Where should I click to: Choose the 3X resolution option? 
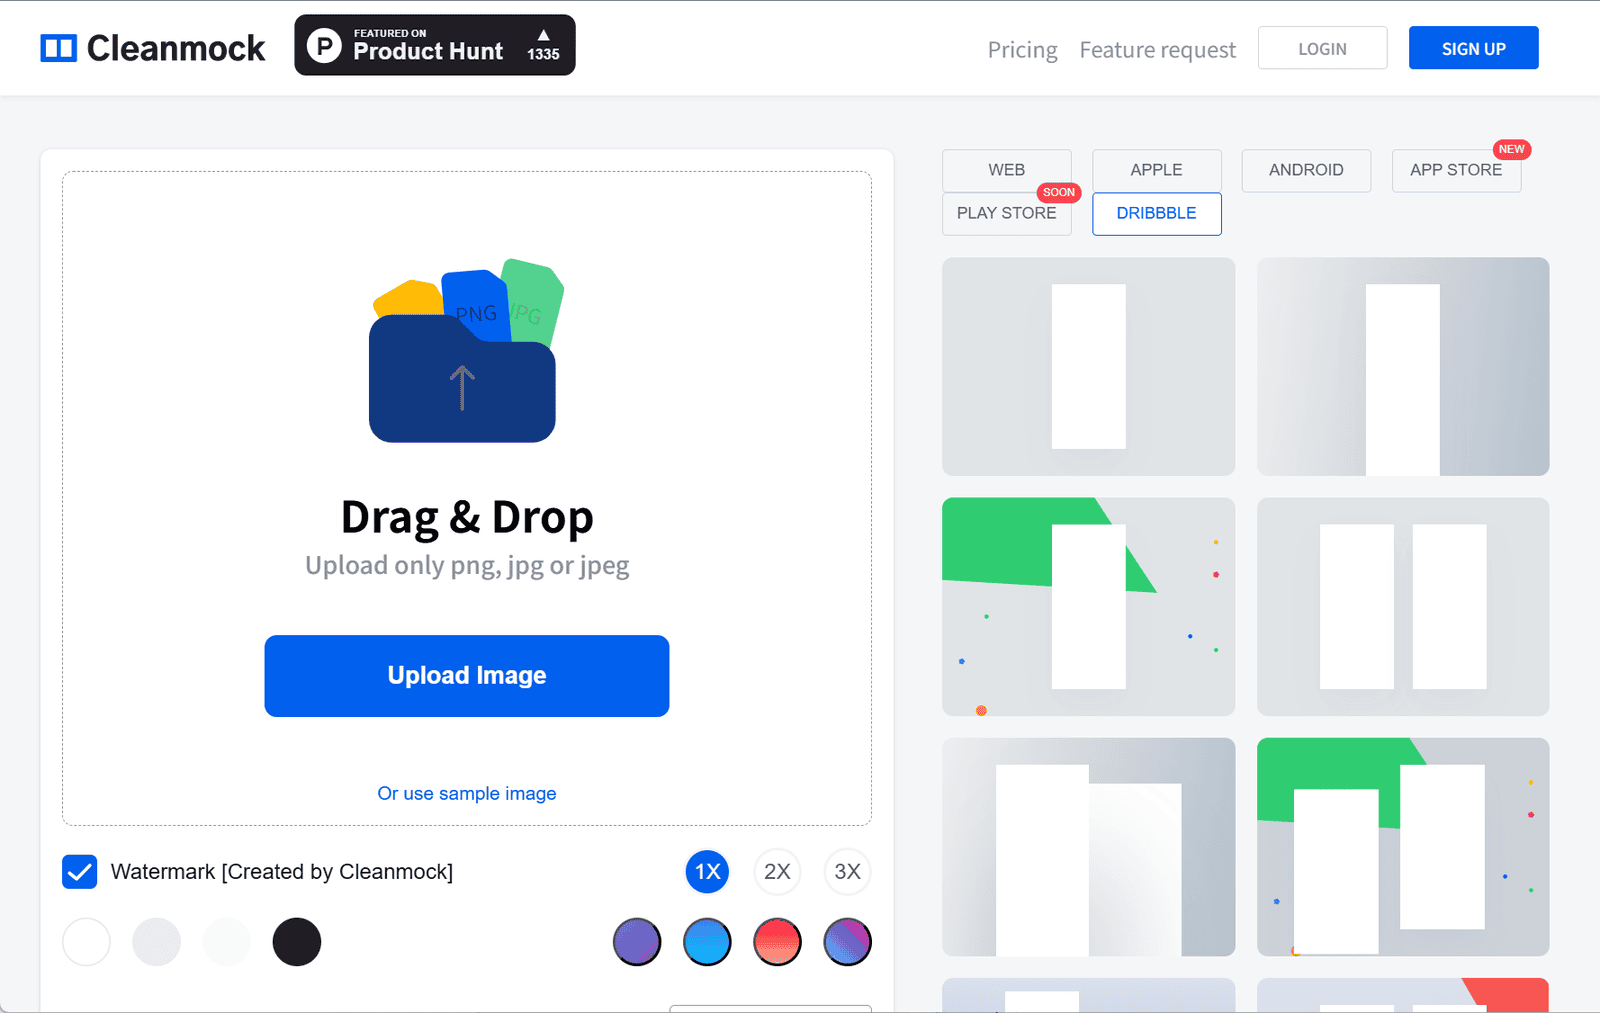coord(847,872)
